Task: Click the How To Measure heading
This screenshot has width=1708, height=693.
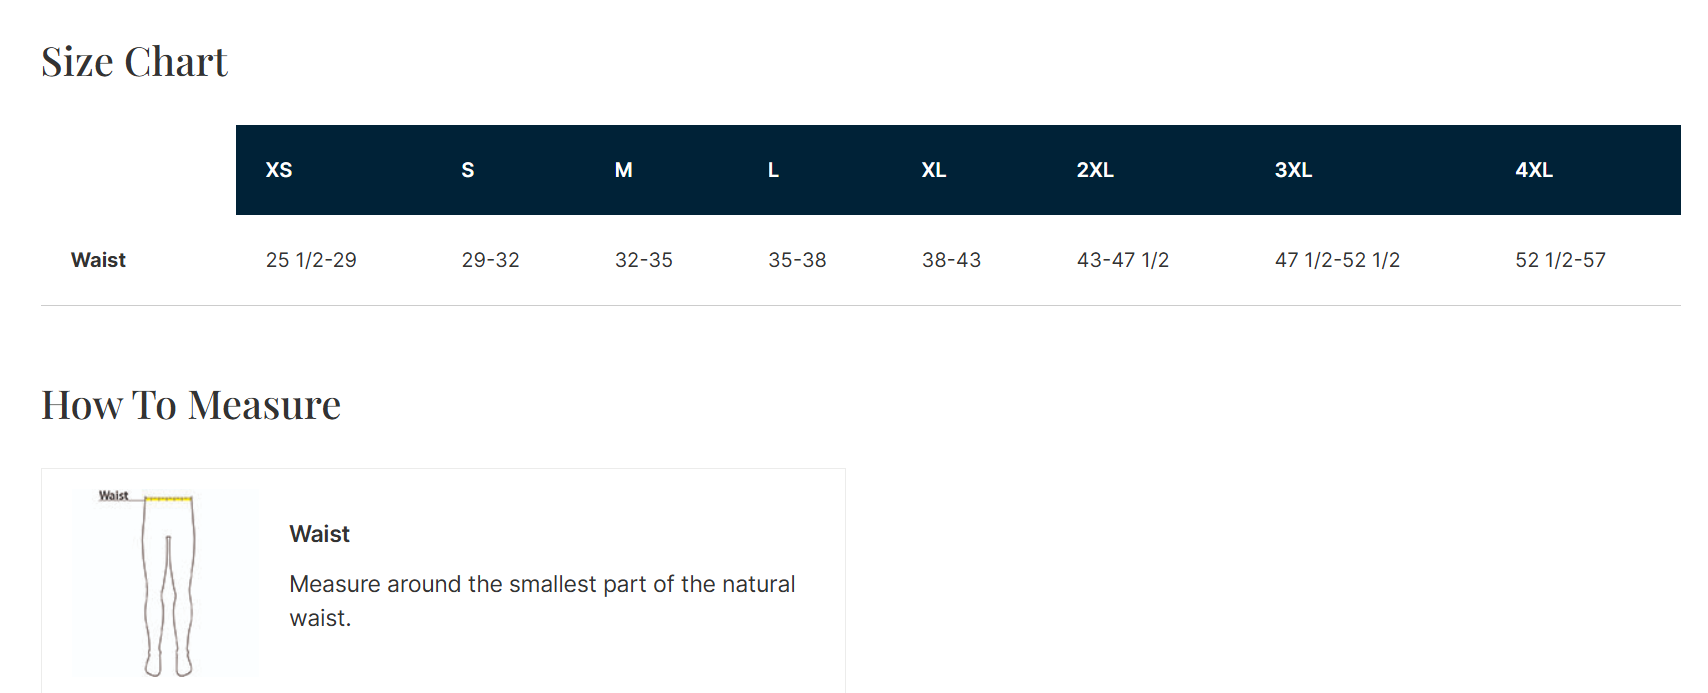Action: pos(191,405)
